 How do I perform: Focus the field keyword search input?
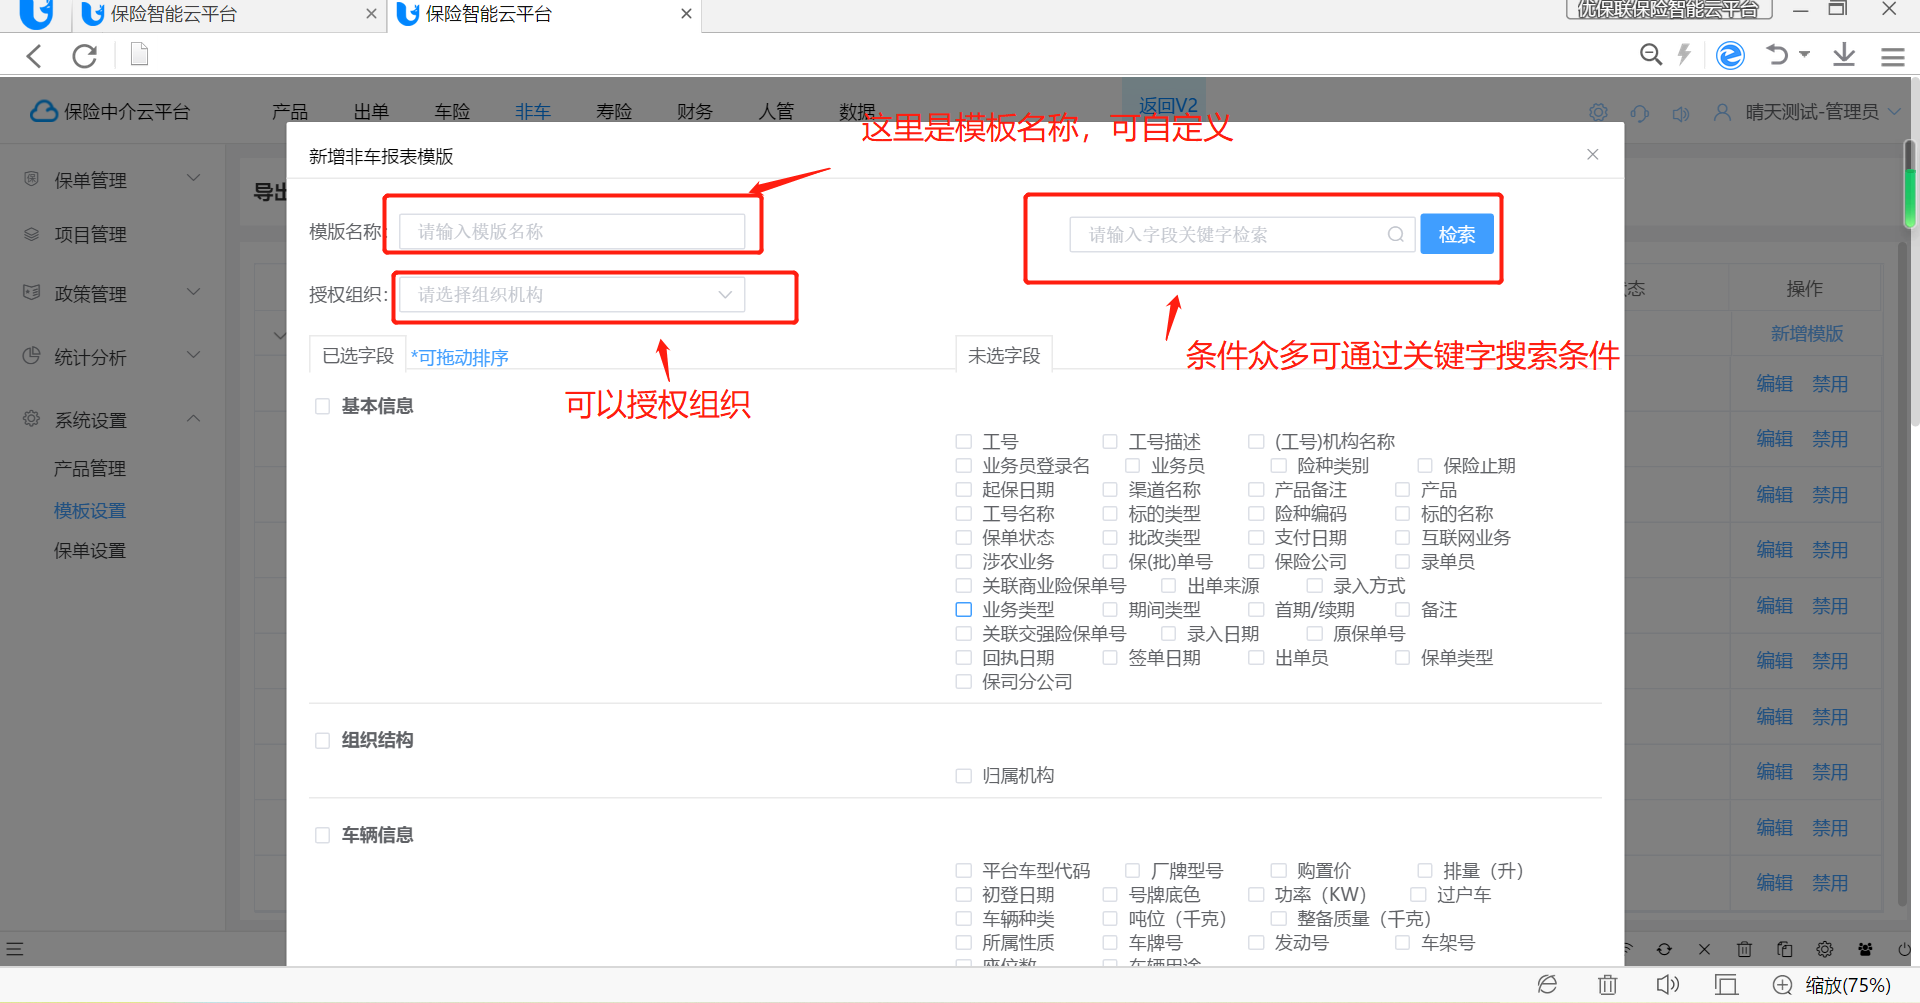[1242, 235]
